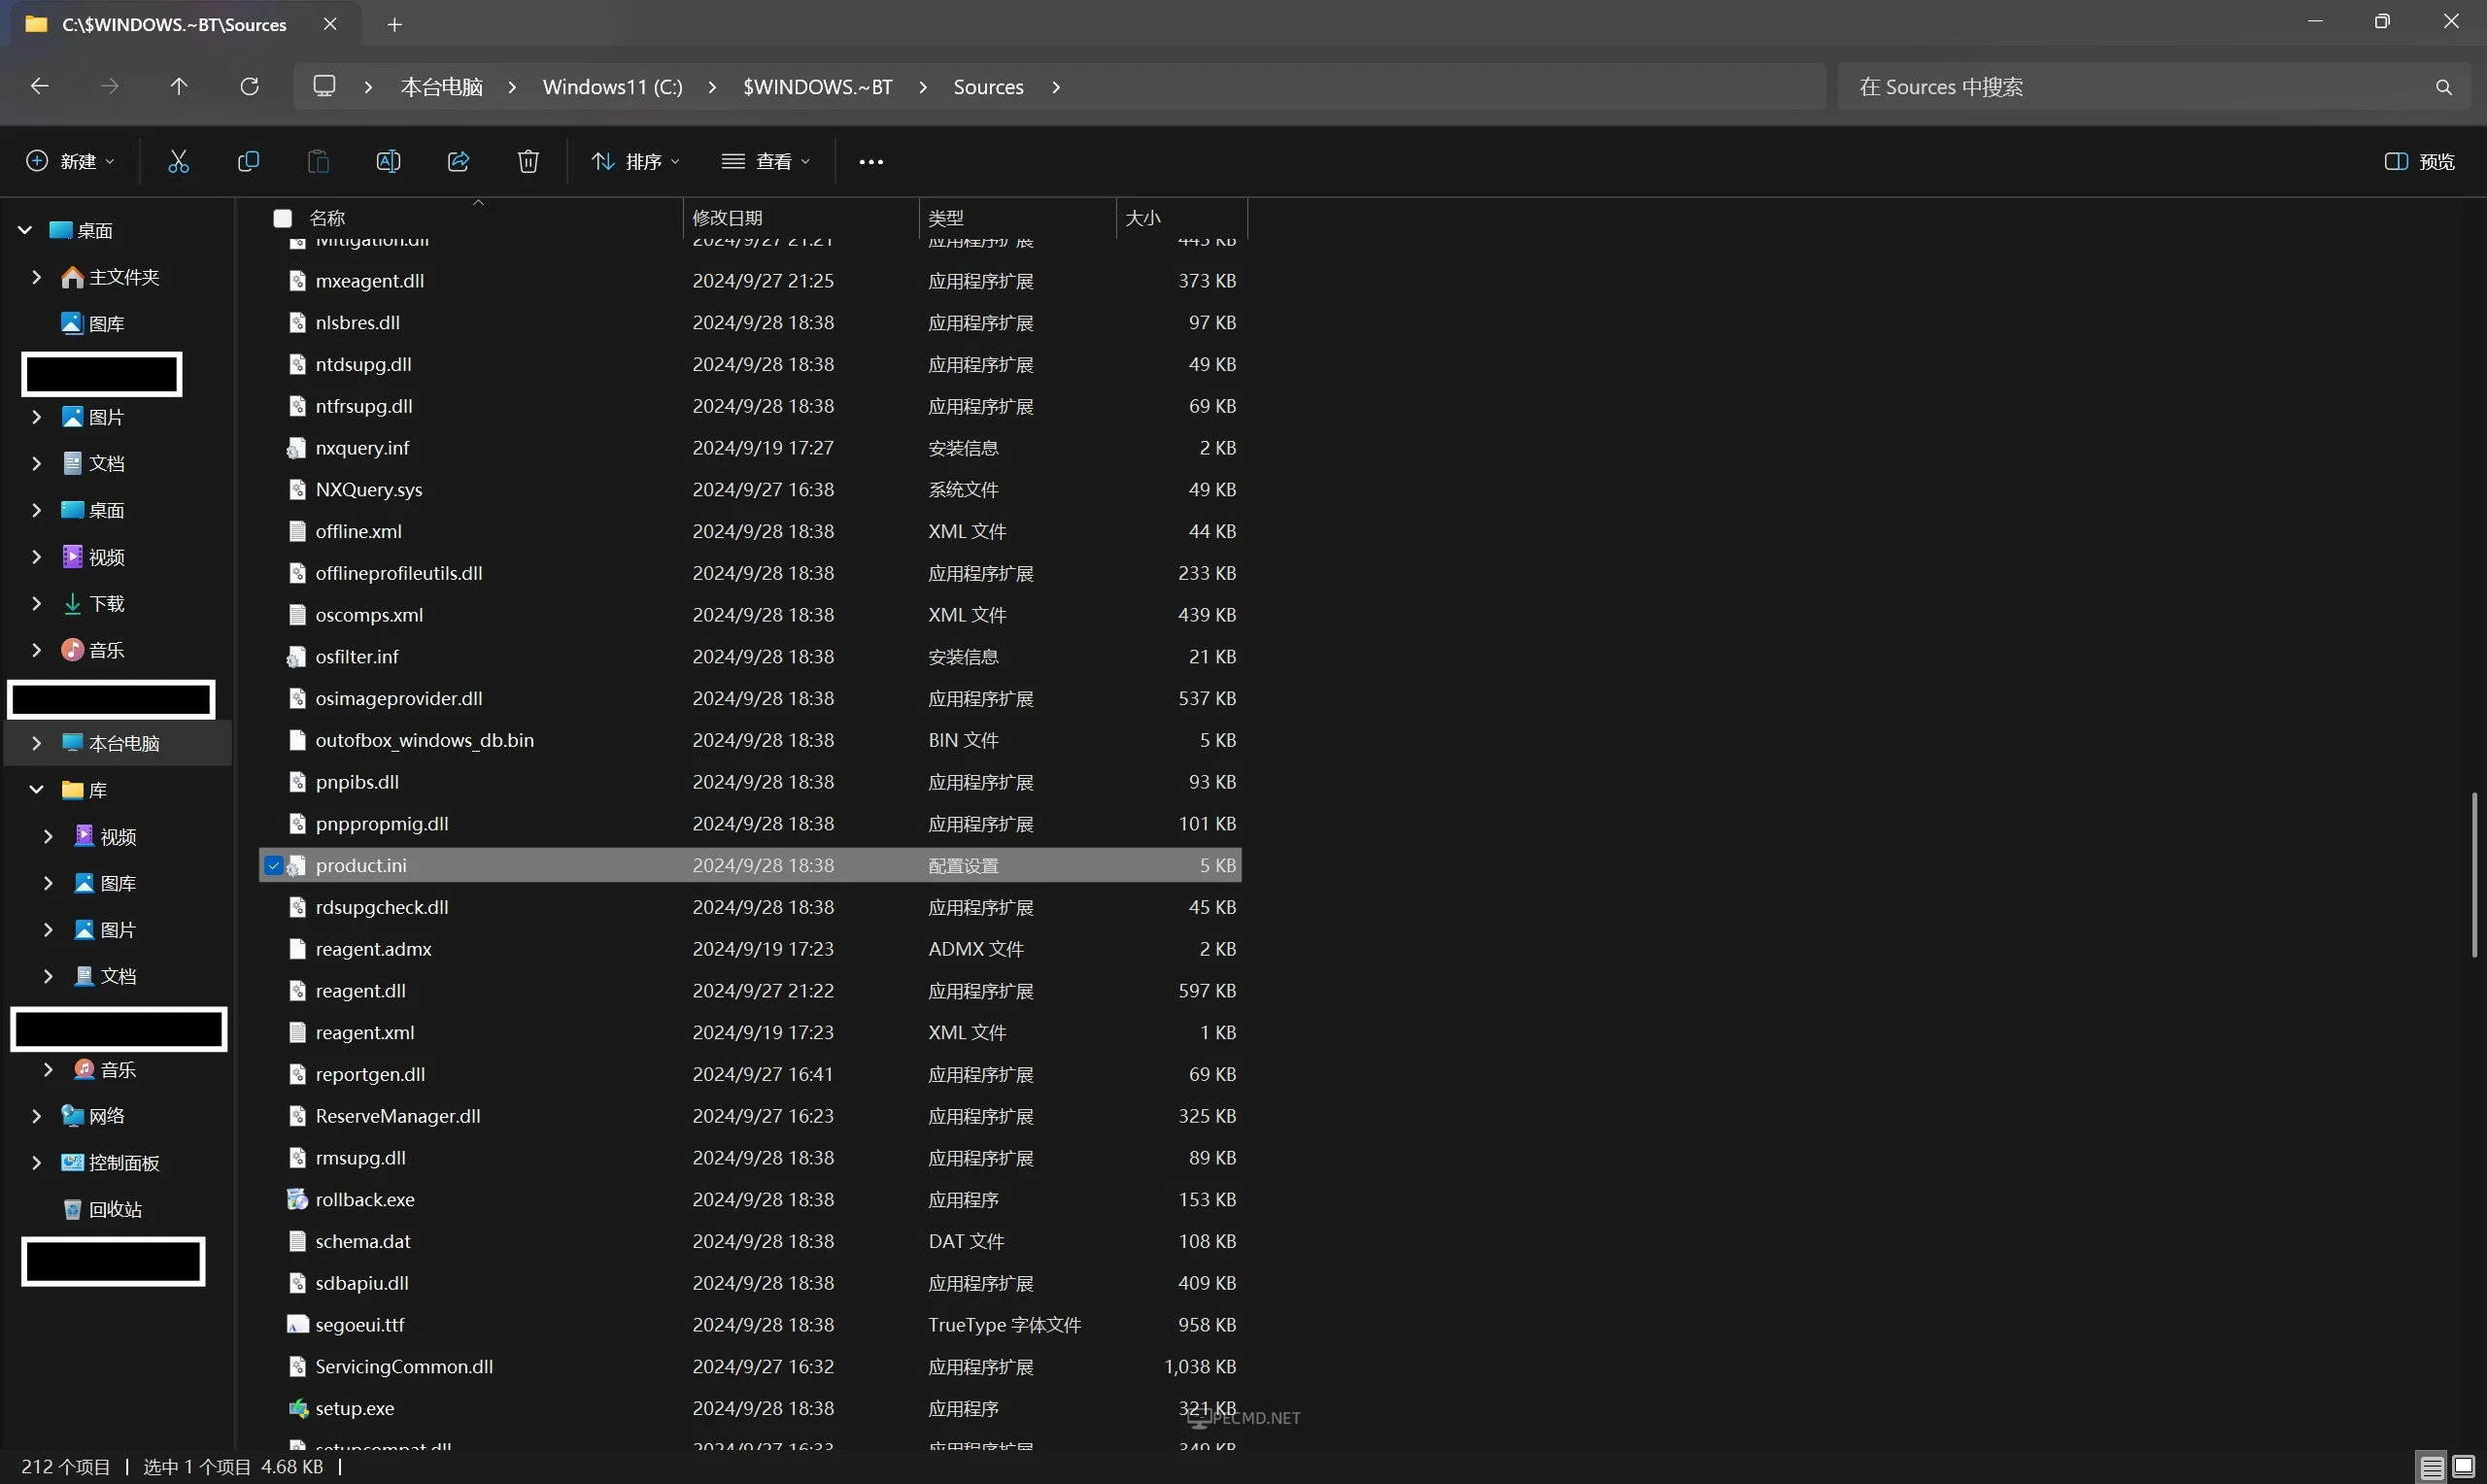Expand the Documents node in sidebar
This screenshot has height=1484, width=2487.
36,463
